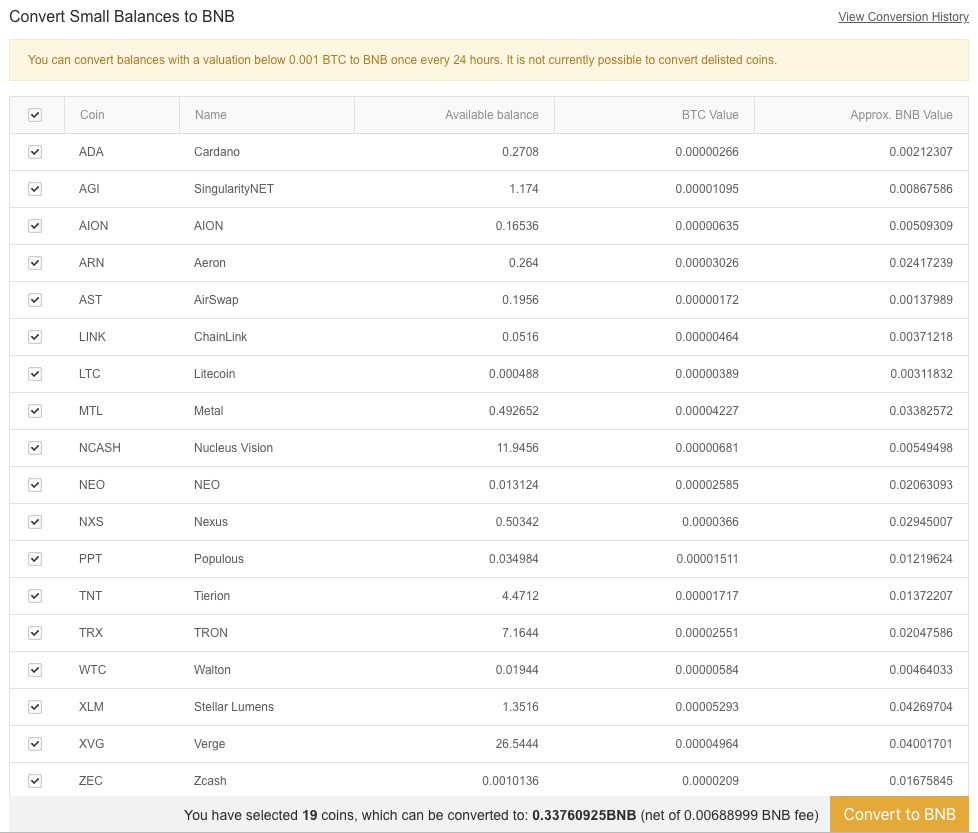The width and height of the screenshot is (978, 833).
Task: Select the MTL Metal row checkbox
Action: 35,411
